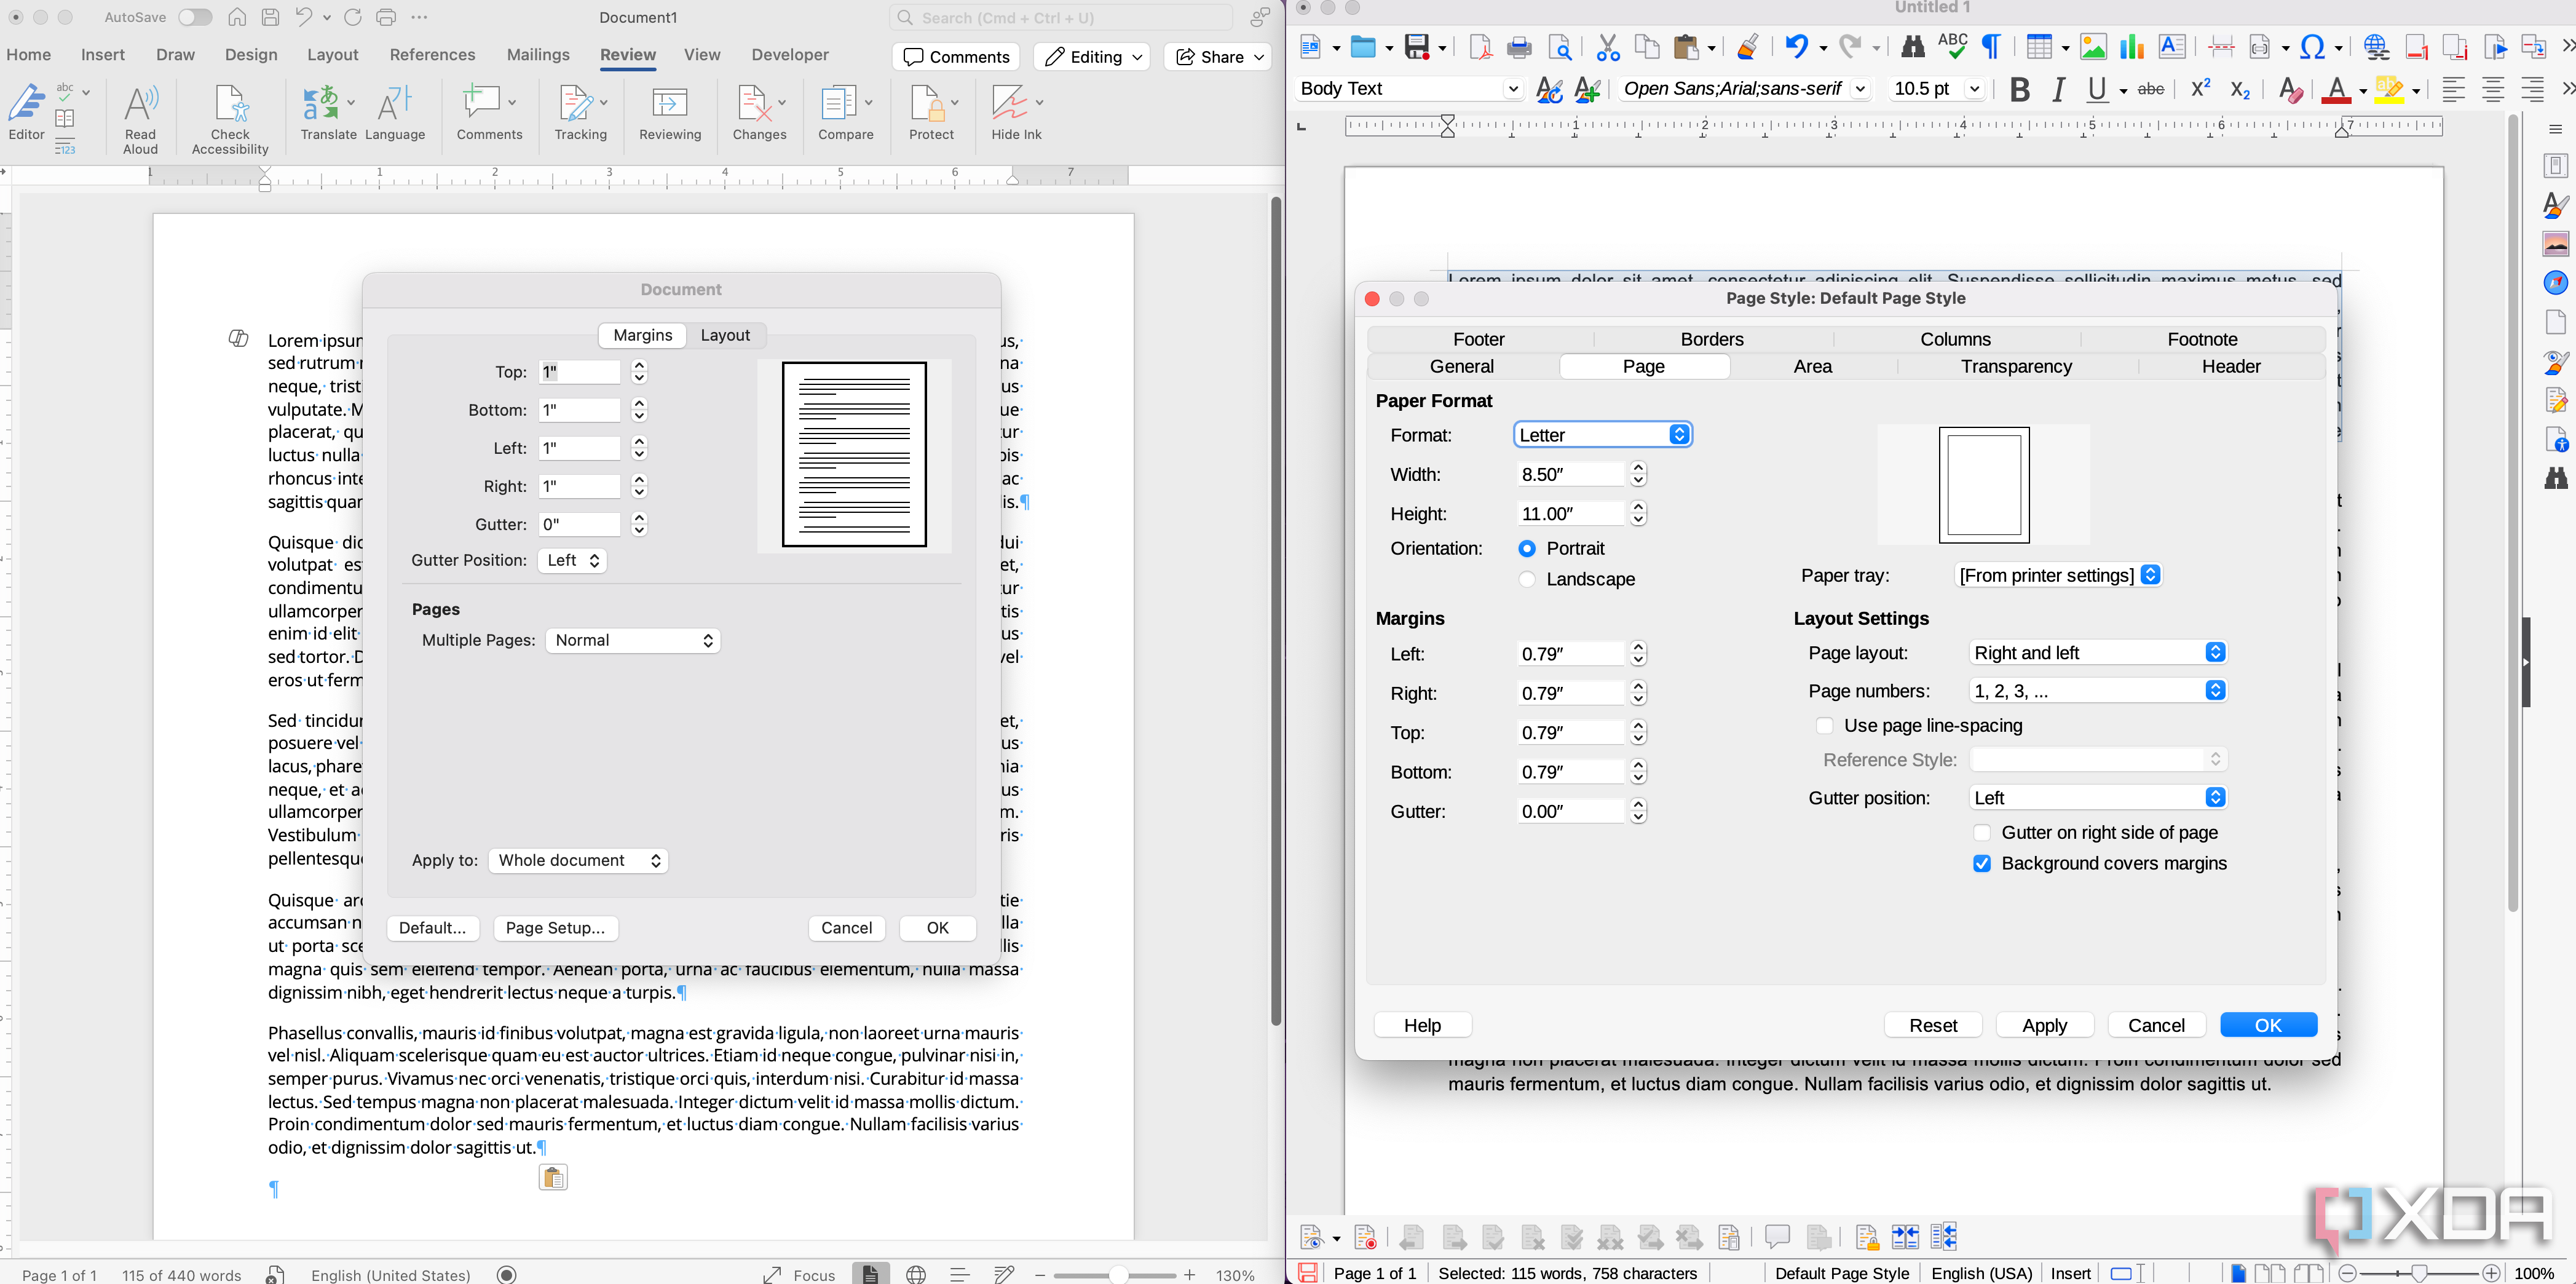The width and height of the screenshot is (2576, 1284).
Task: Switch to the Columns tab
Action: (1954, 339)
